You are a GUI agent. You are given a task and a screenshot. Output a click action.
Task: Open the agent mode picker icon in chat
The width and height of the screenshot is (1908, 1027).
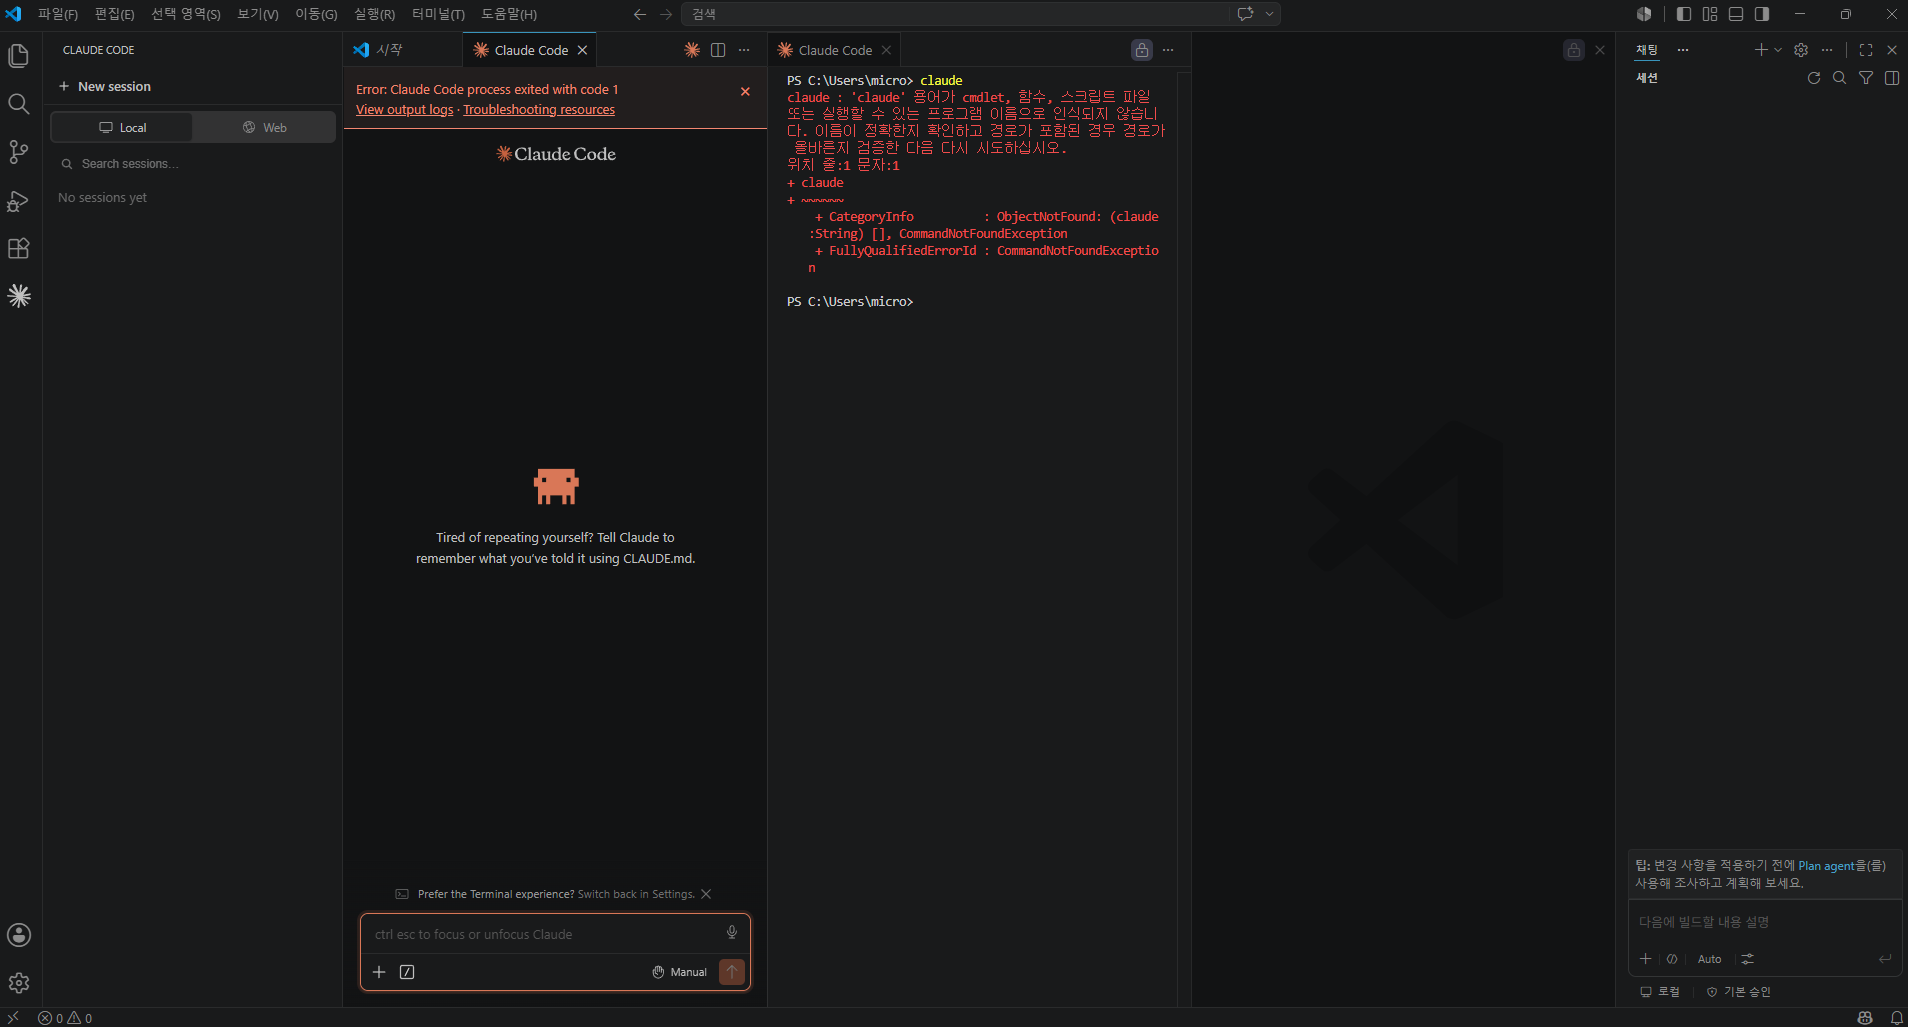(x=1672, y=959)
